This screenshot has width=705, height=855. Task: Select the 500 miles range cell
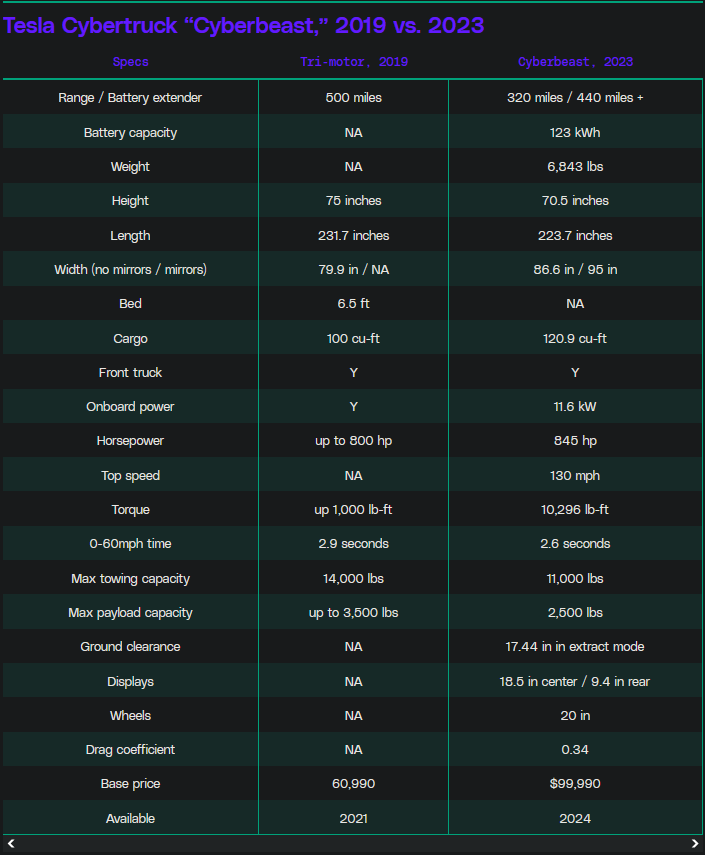coord(354,98)
